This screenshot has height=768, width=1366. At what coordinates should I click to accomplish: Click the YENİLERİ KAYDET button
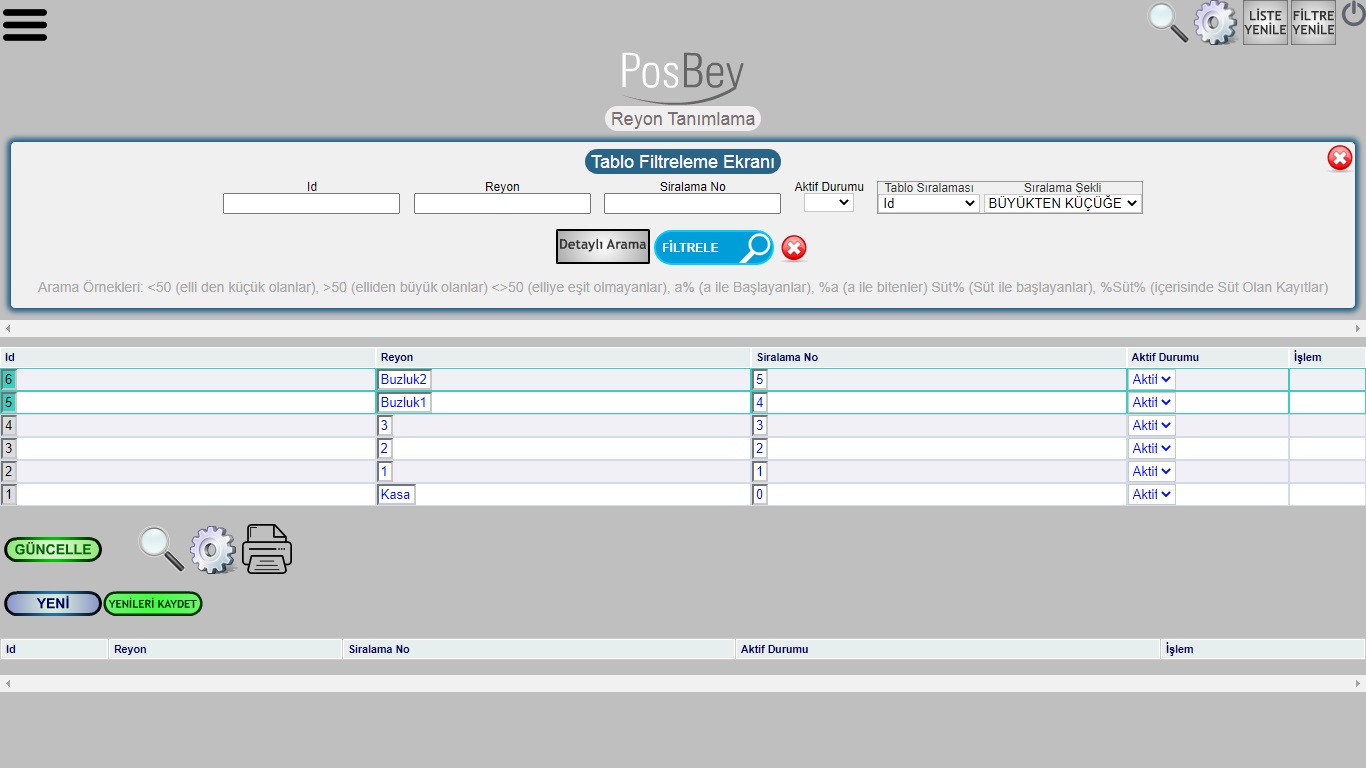[153, 603]
